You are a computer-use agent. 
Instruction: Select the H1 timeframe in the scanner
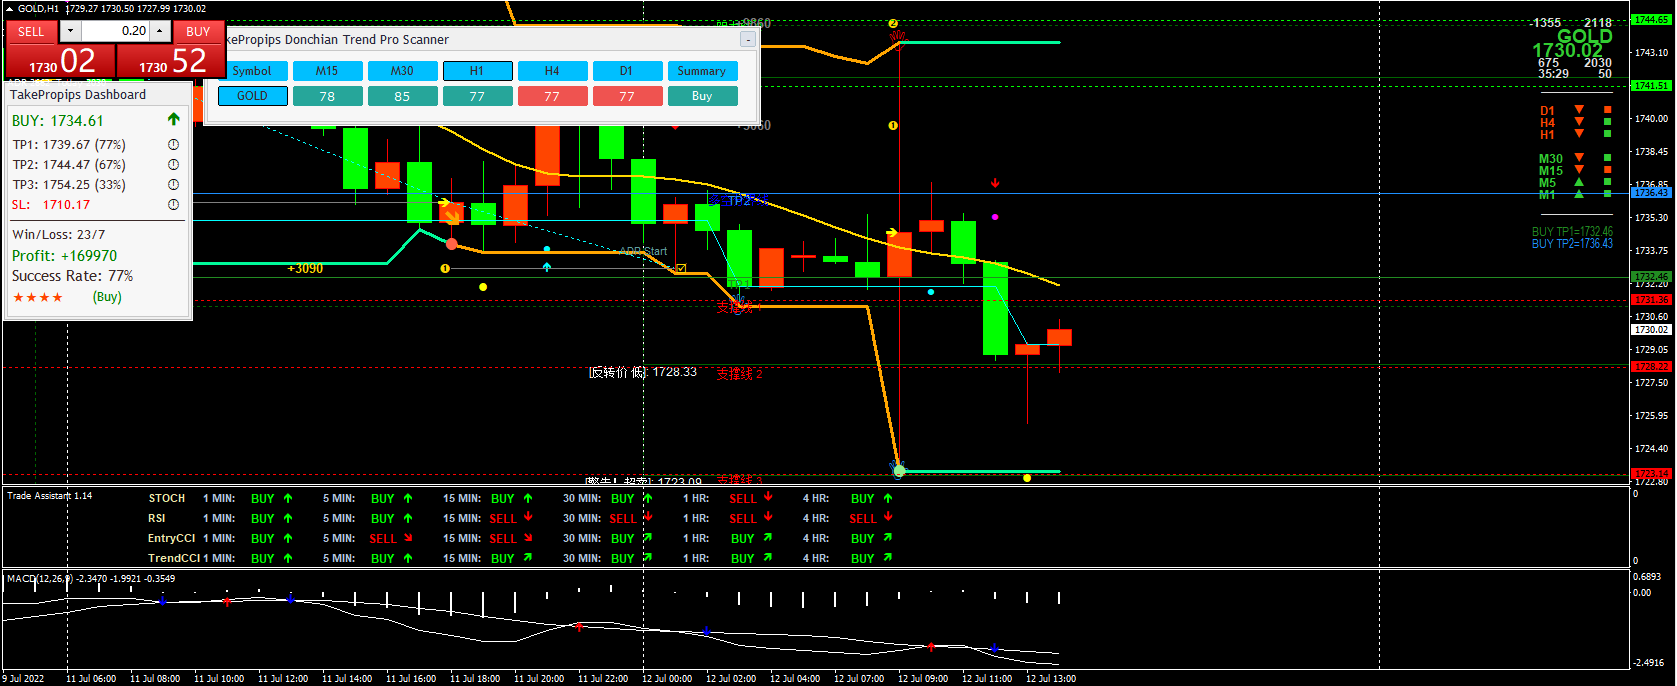pyautogui.click(x=477, y=71)
